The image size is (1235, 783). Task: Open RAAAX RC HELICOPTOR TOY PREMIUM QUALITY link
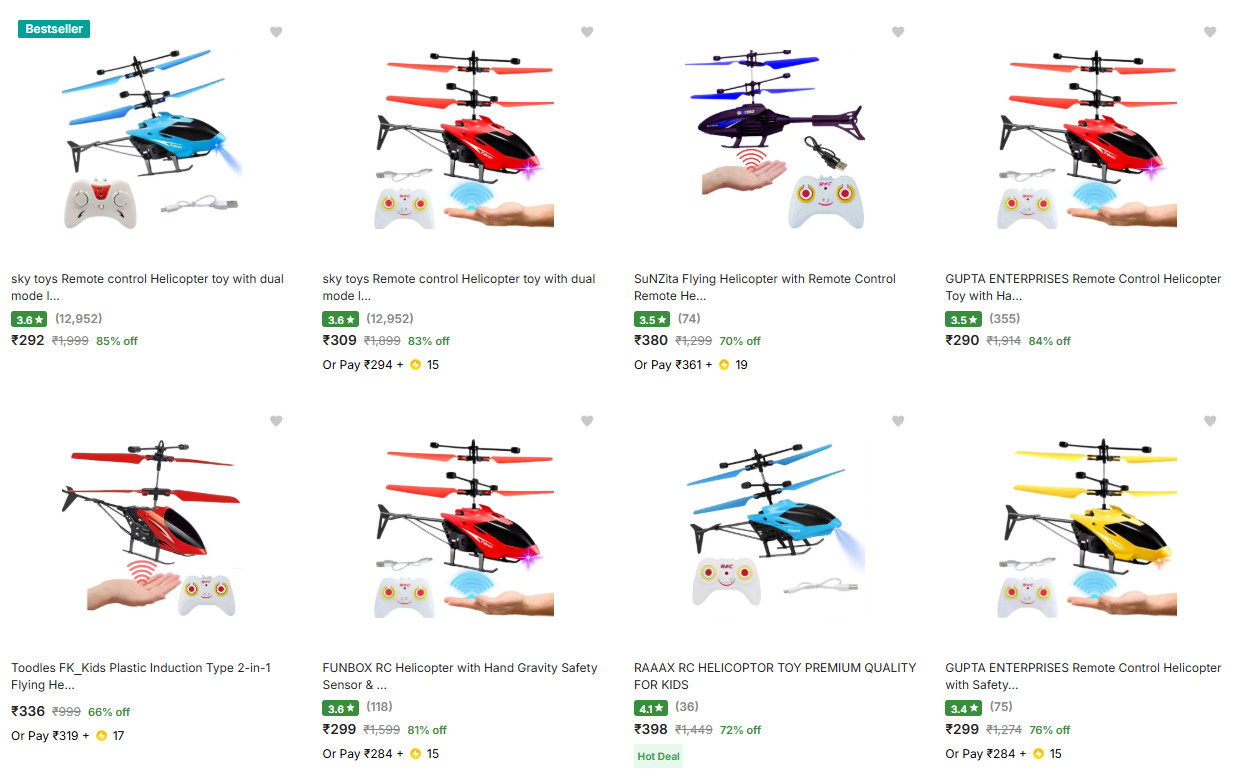[775, 676]
